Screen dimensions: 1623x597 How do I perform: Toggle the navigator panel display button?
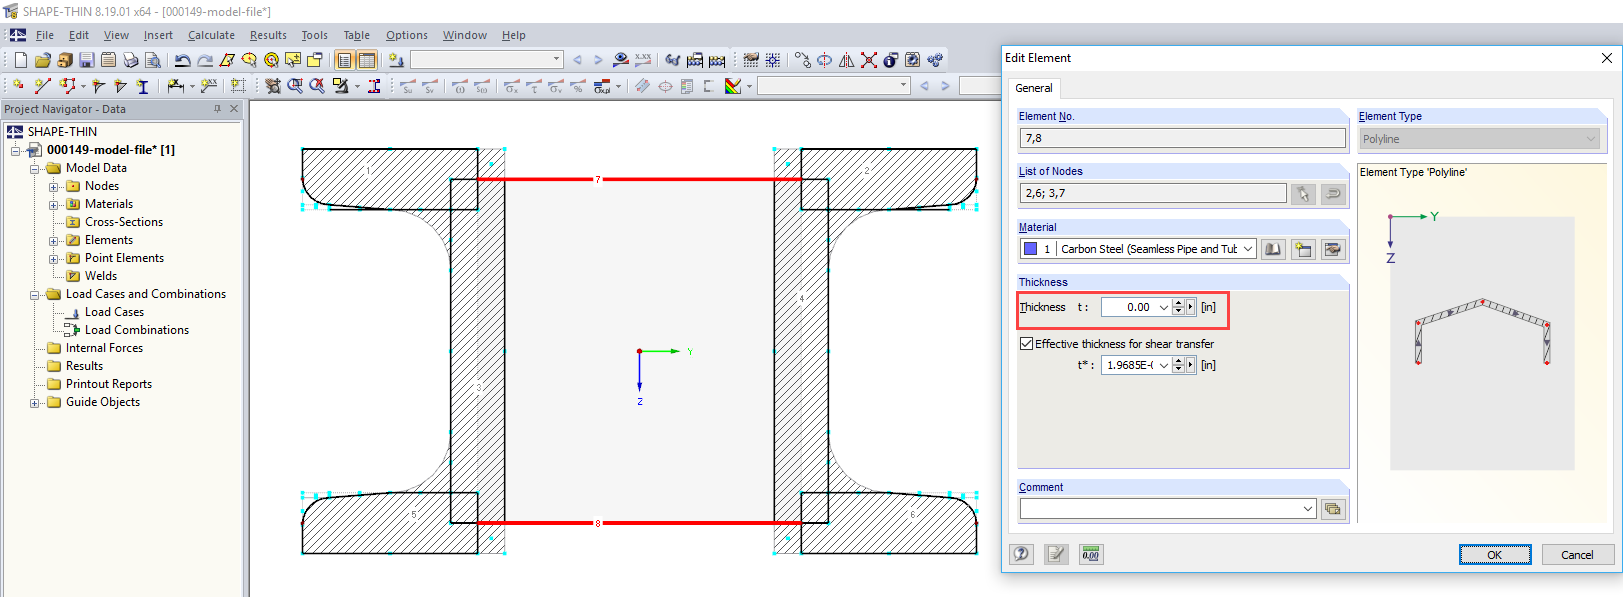pyautogui.click(x=345, y=60)
